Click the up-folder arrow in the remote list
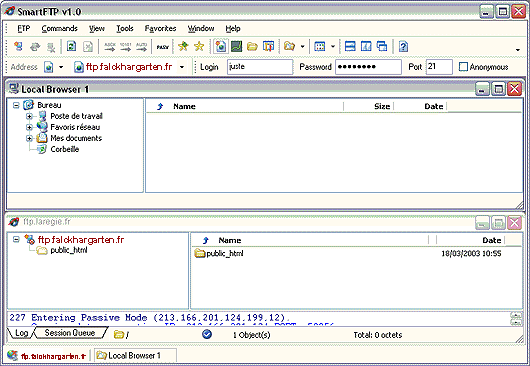The image size is (530, 366). [x=205, y=241]
